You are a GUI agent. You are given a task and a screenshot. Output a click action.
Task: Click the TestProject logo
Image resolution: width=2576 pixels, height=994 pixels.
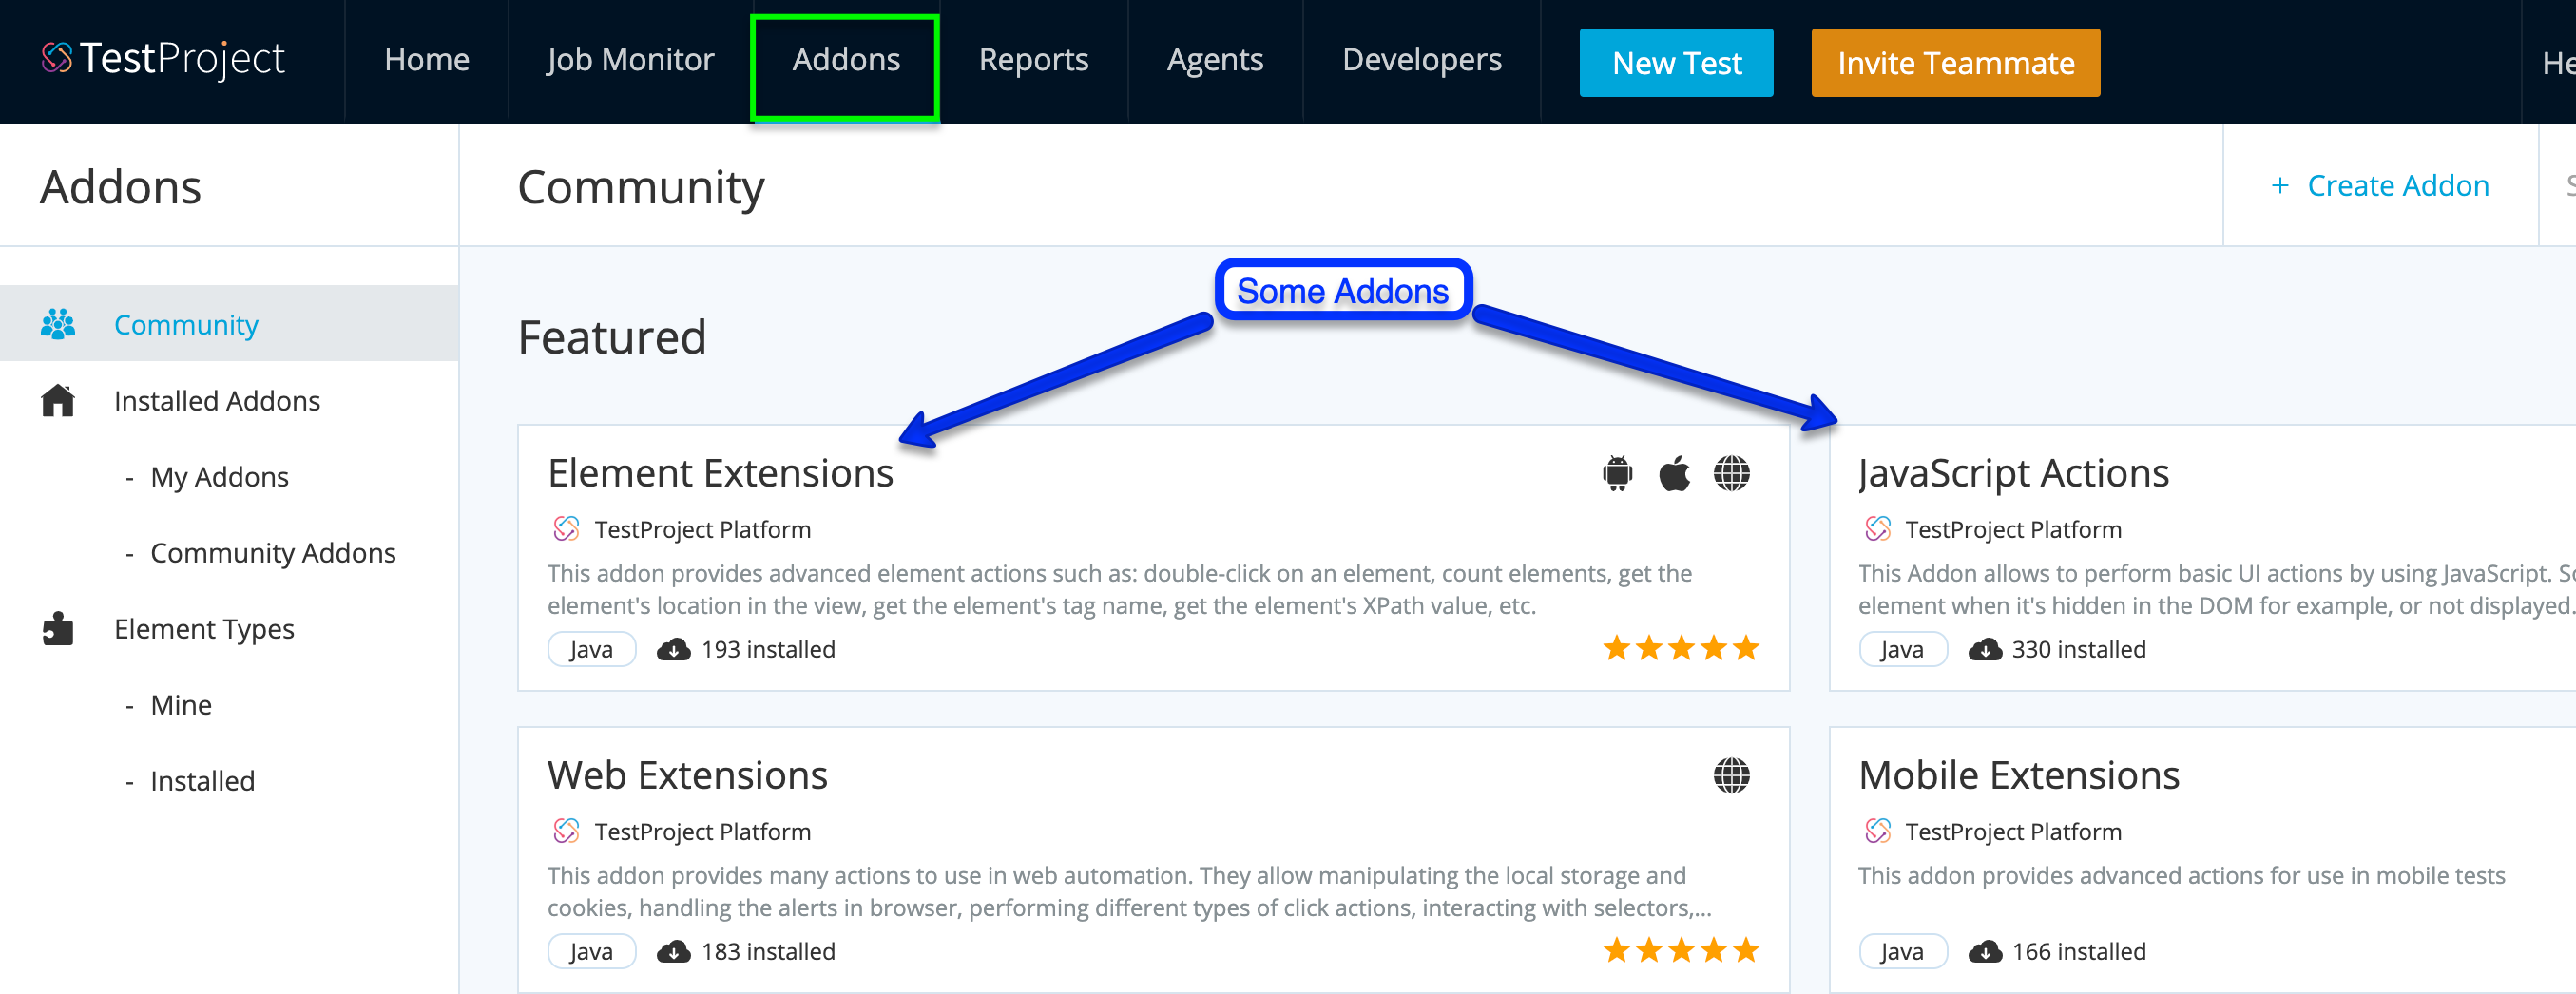click(x=163, y=59)
